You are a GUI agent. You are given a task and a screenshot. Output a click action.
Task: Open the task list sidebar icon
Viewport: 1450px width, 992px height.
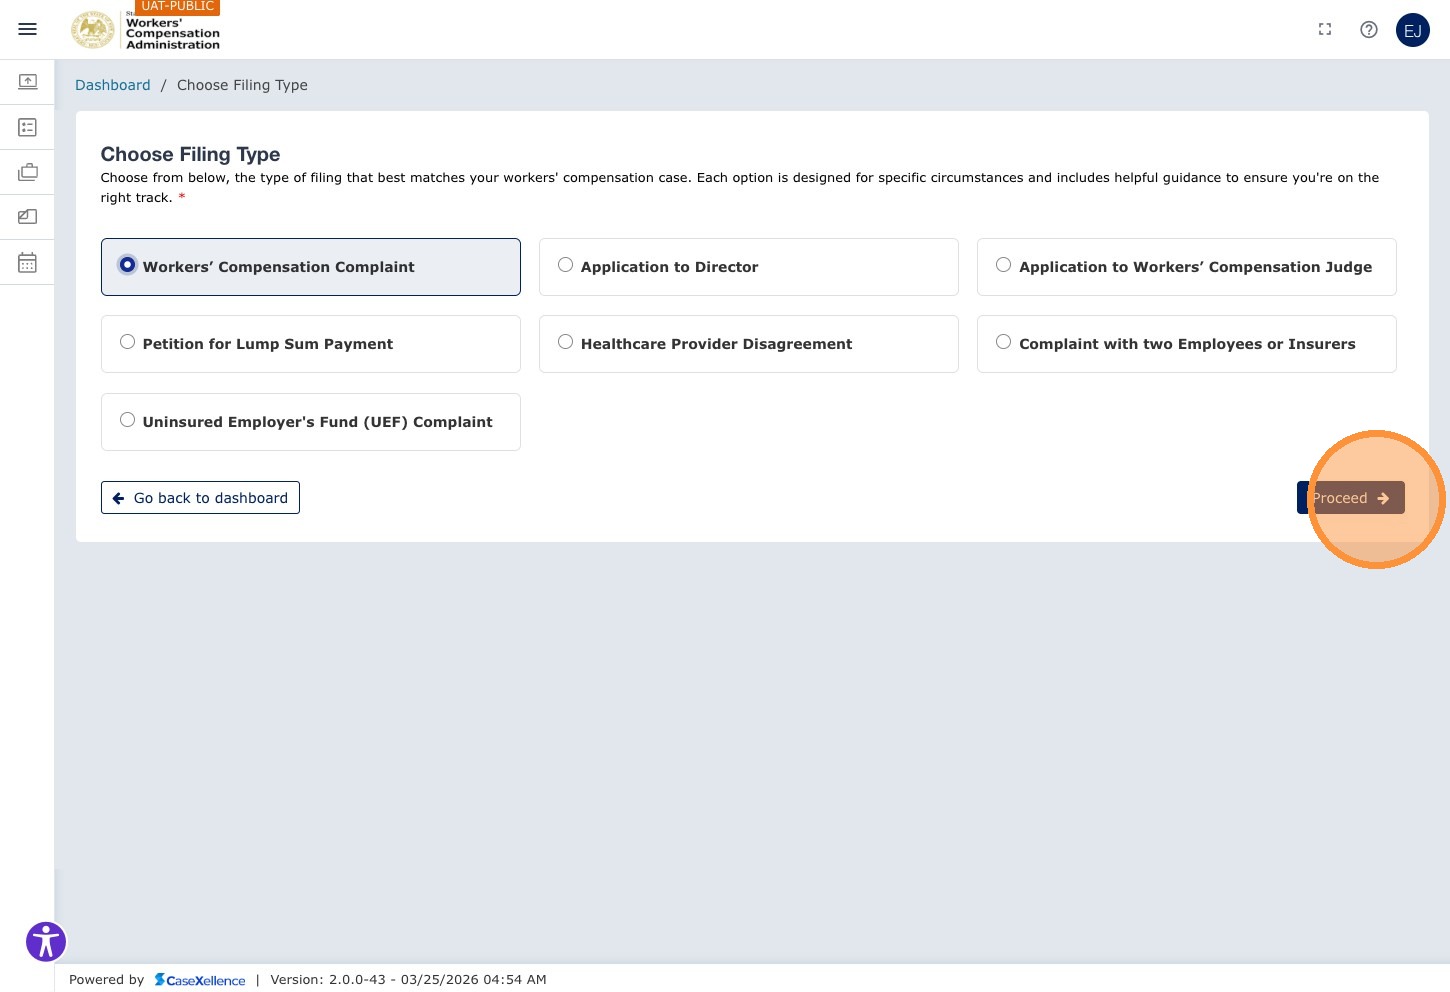point(28,127)
